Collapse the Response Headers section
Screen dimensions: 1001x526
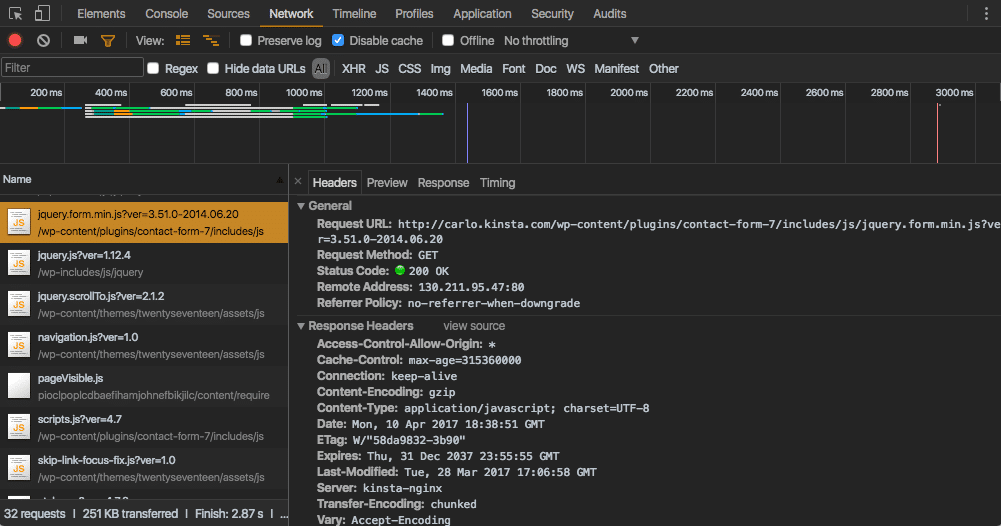301,326
